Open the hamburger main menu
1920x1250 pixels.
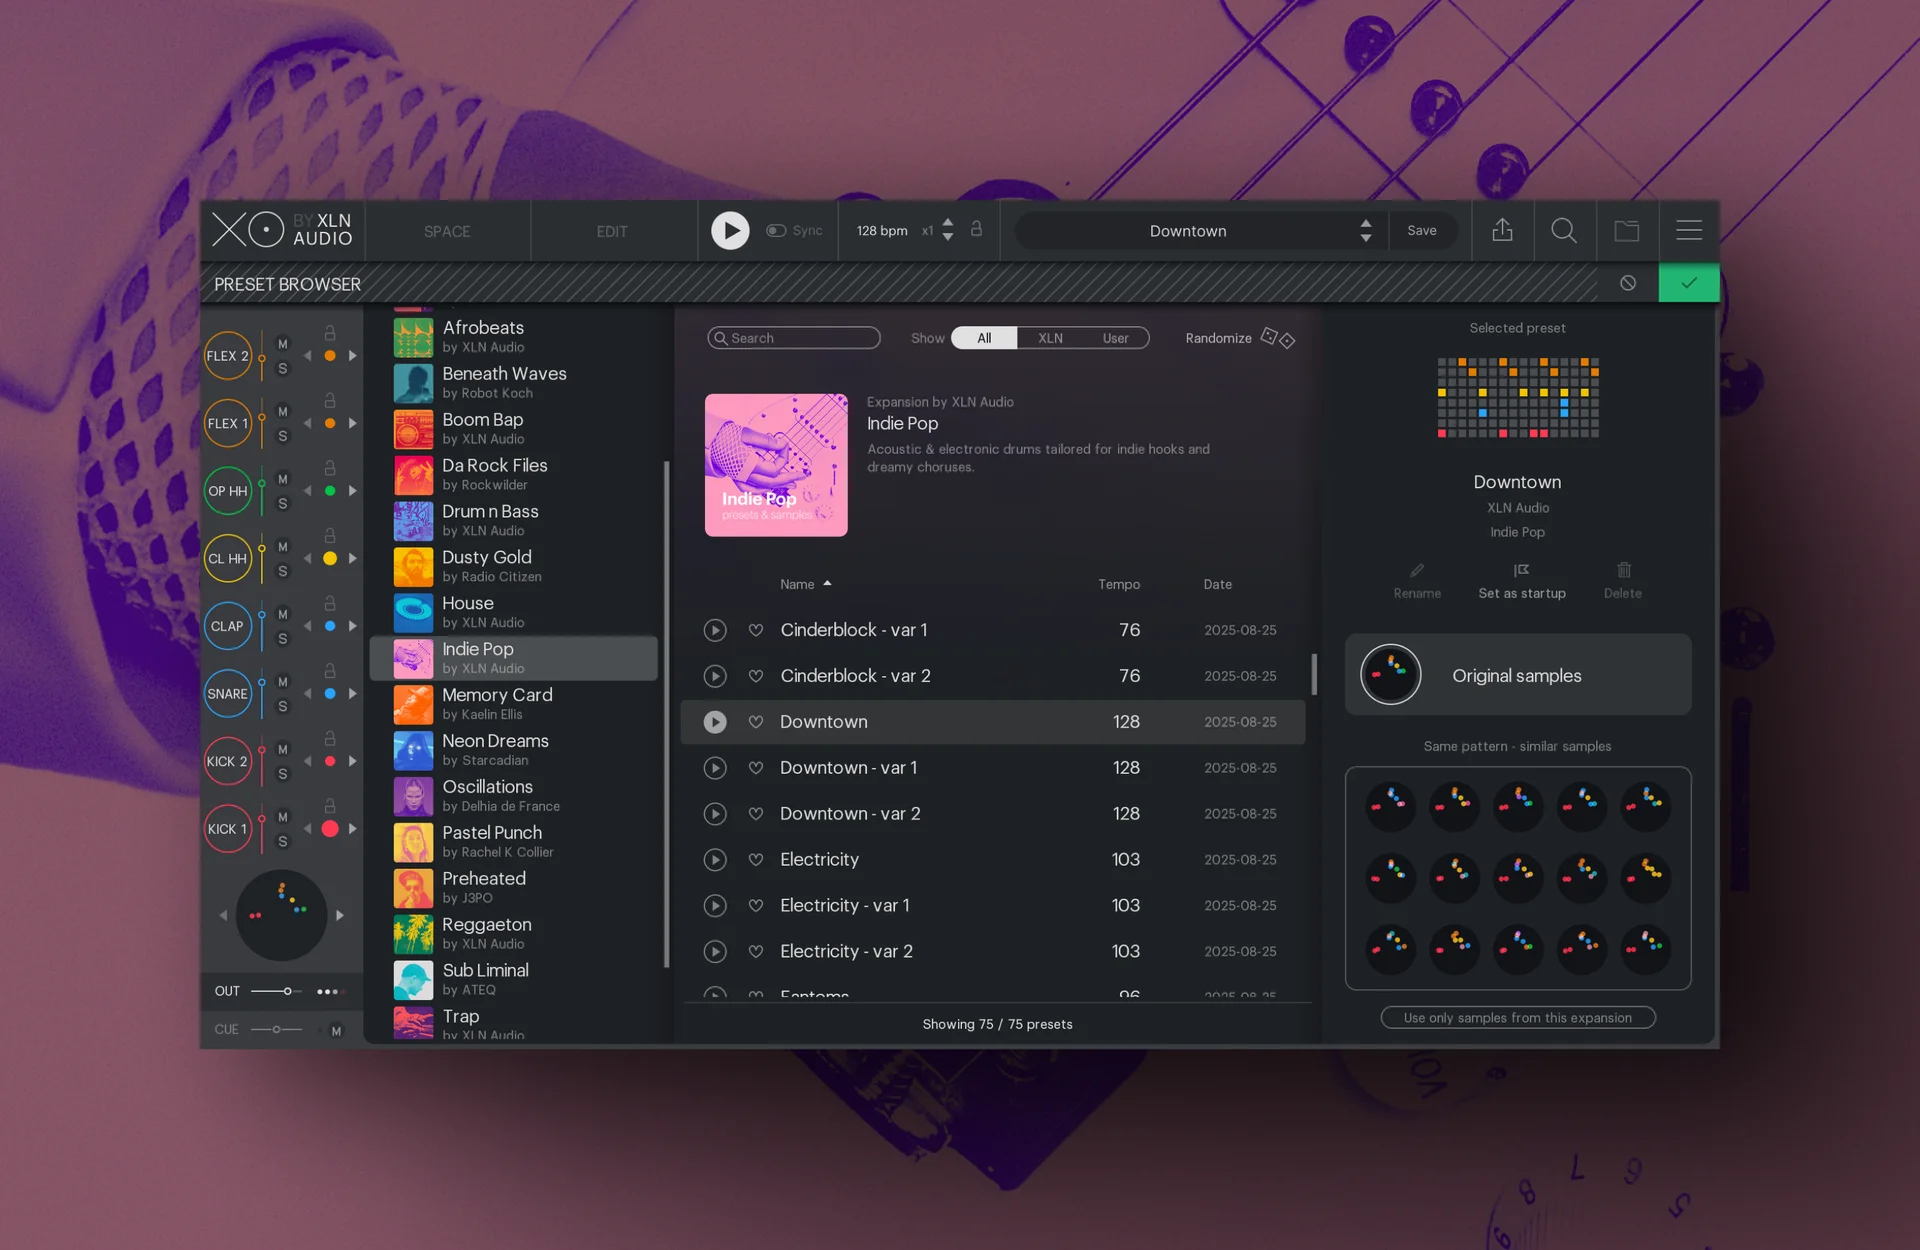tap(1689, 230)
